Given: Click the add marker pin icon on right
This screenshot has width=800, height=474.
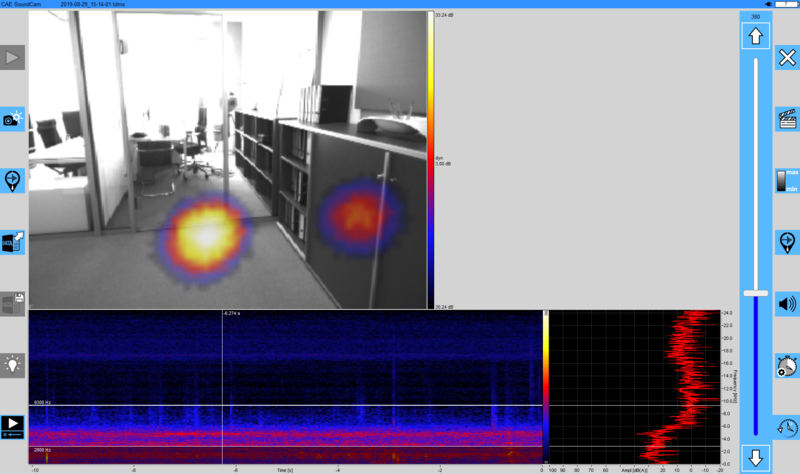Looking at the screenshot, I should pyautogui.click(x=787, y=242).
